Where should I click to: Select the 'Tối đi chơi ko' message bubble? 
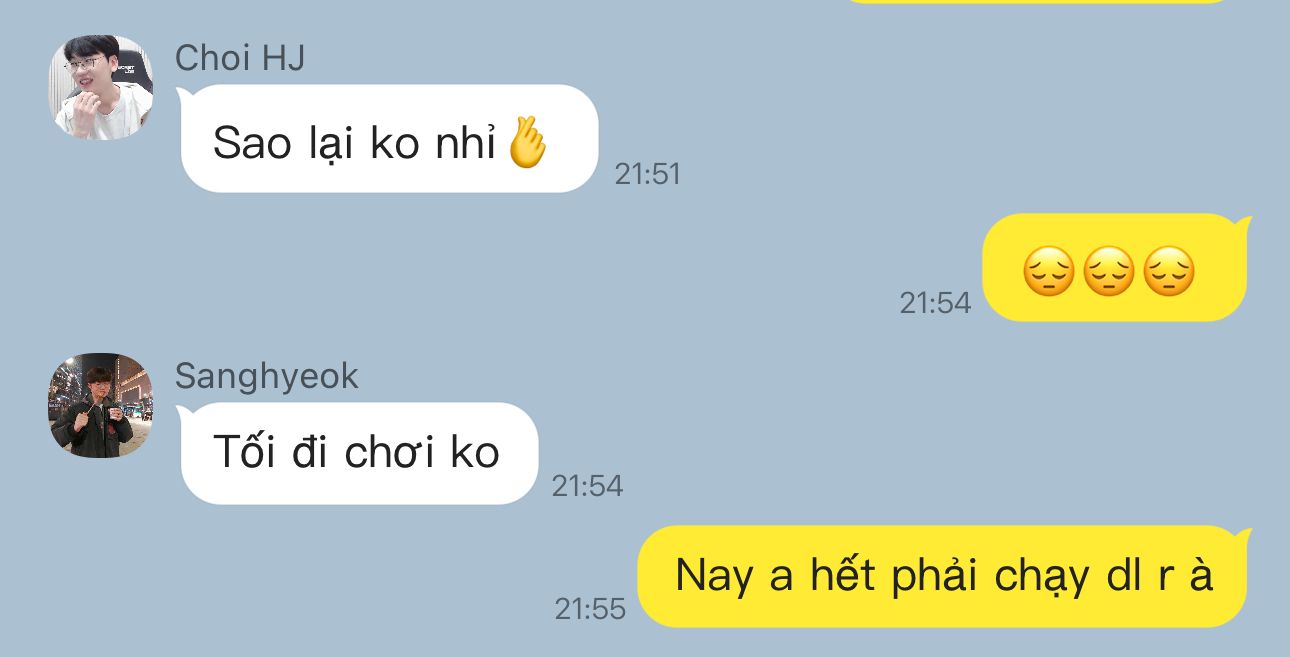[x=357, y=453]
